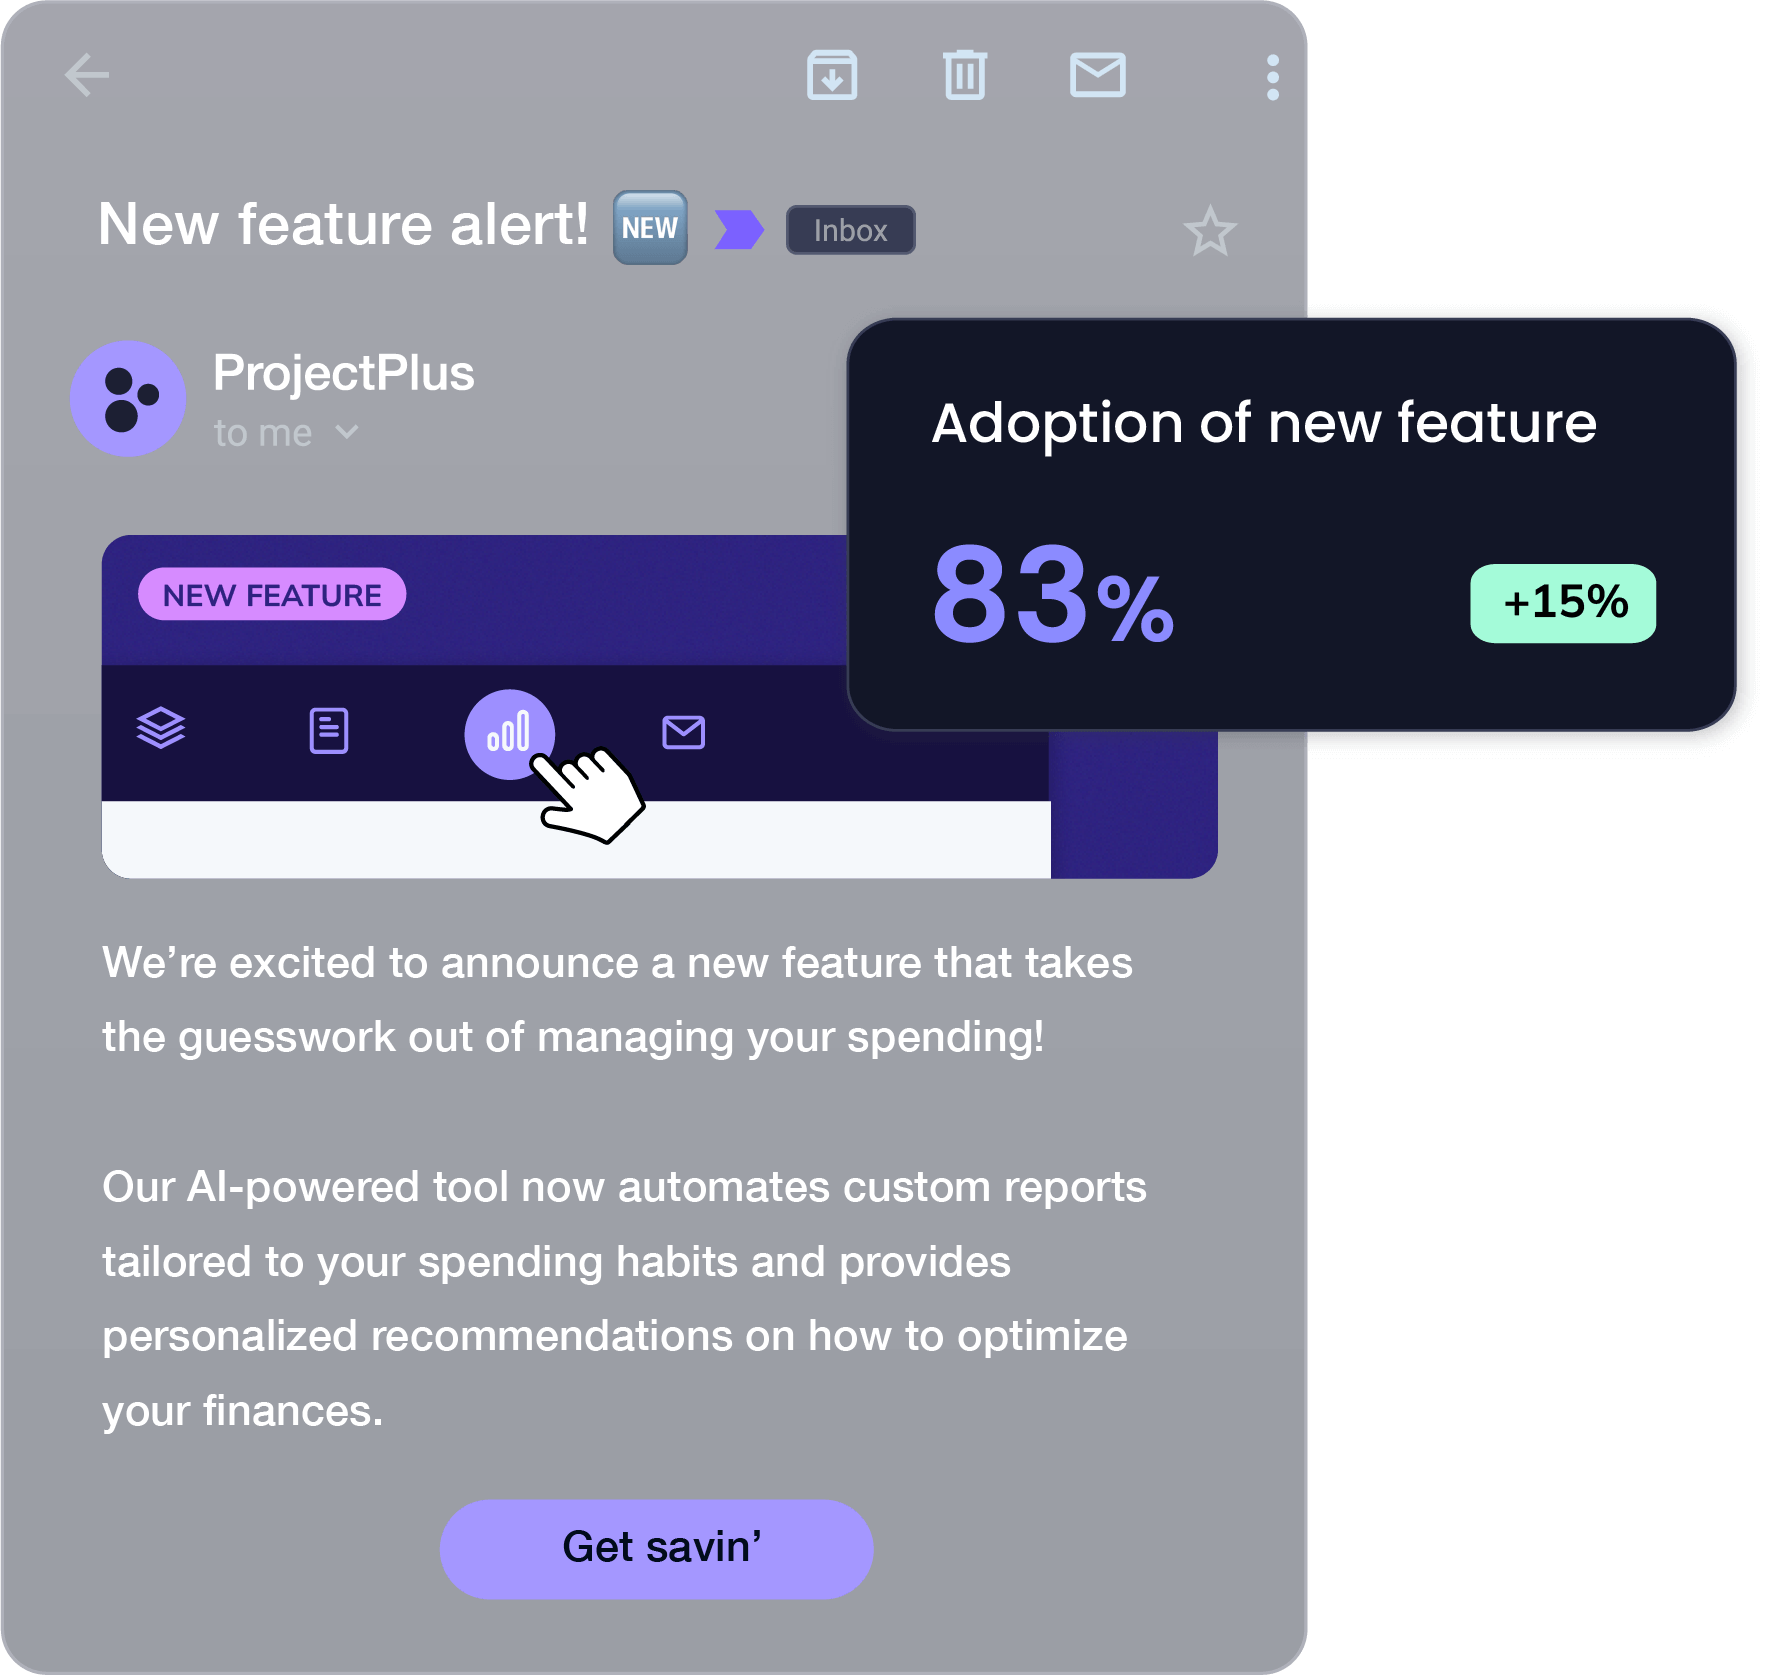Mark as unread with the envelope icon
The height and width of the screenshot is (1675, 1772).
pyautogui.click(x=1098, y=75)
